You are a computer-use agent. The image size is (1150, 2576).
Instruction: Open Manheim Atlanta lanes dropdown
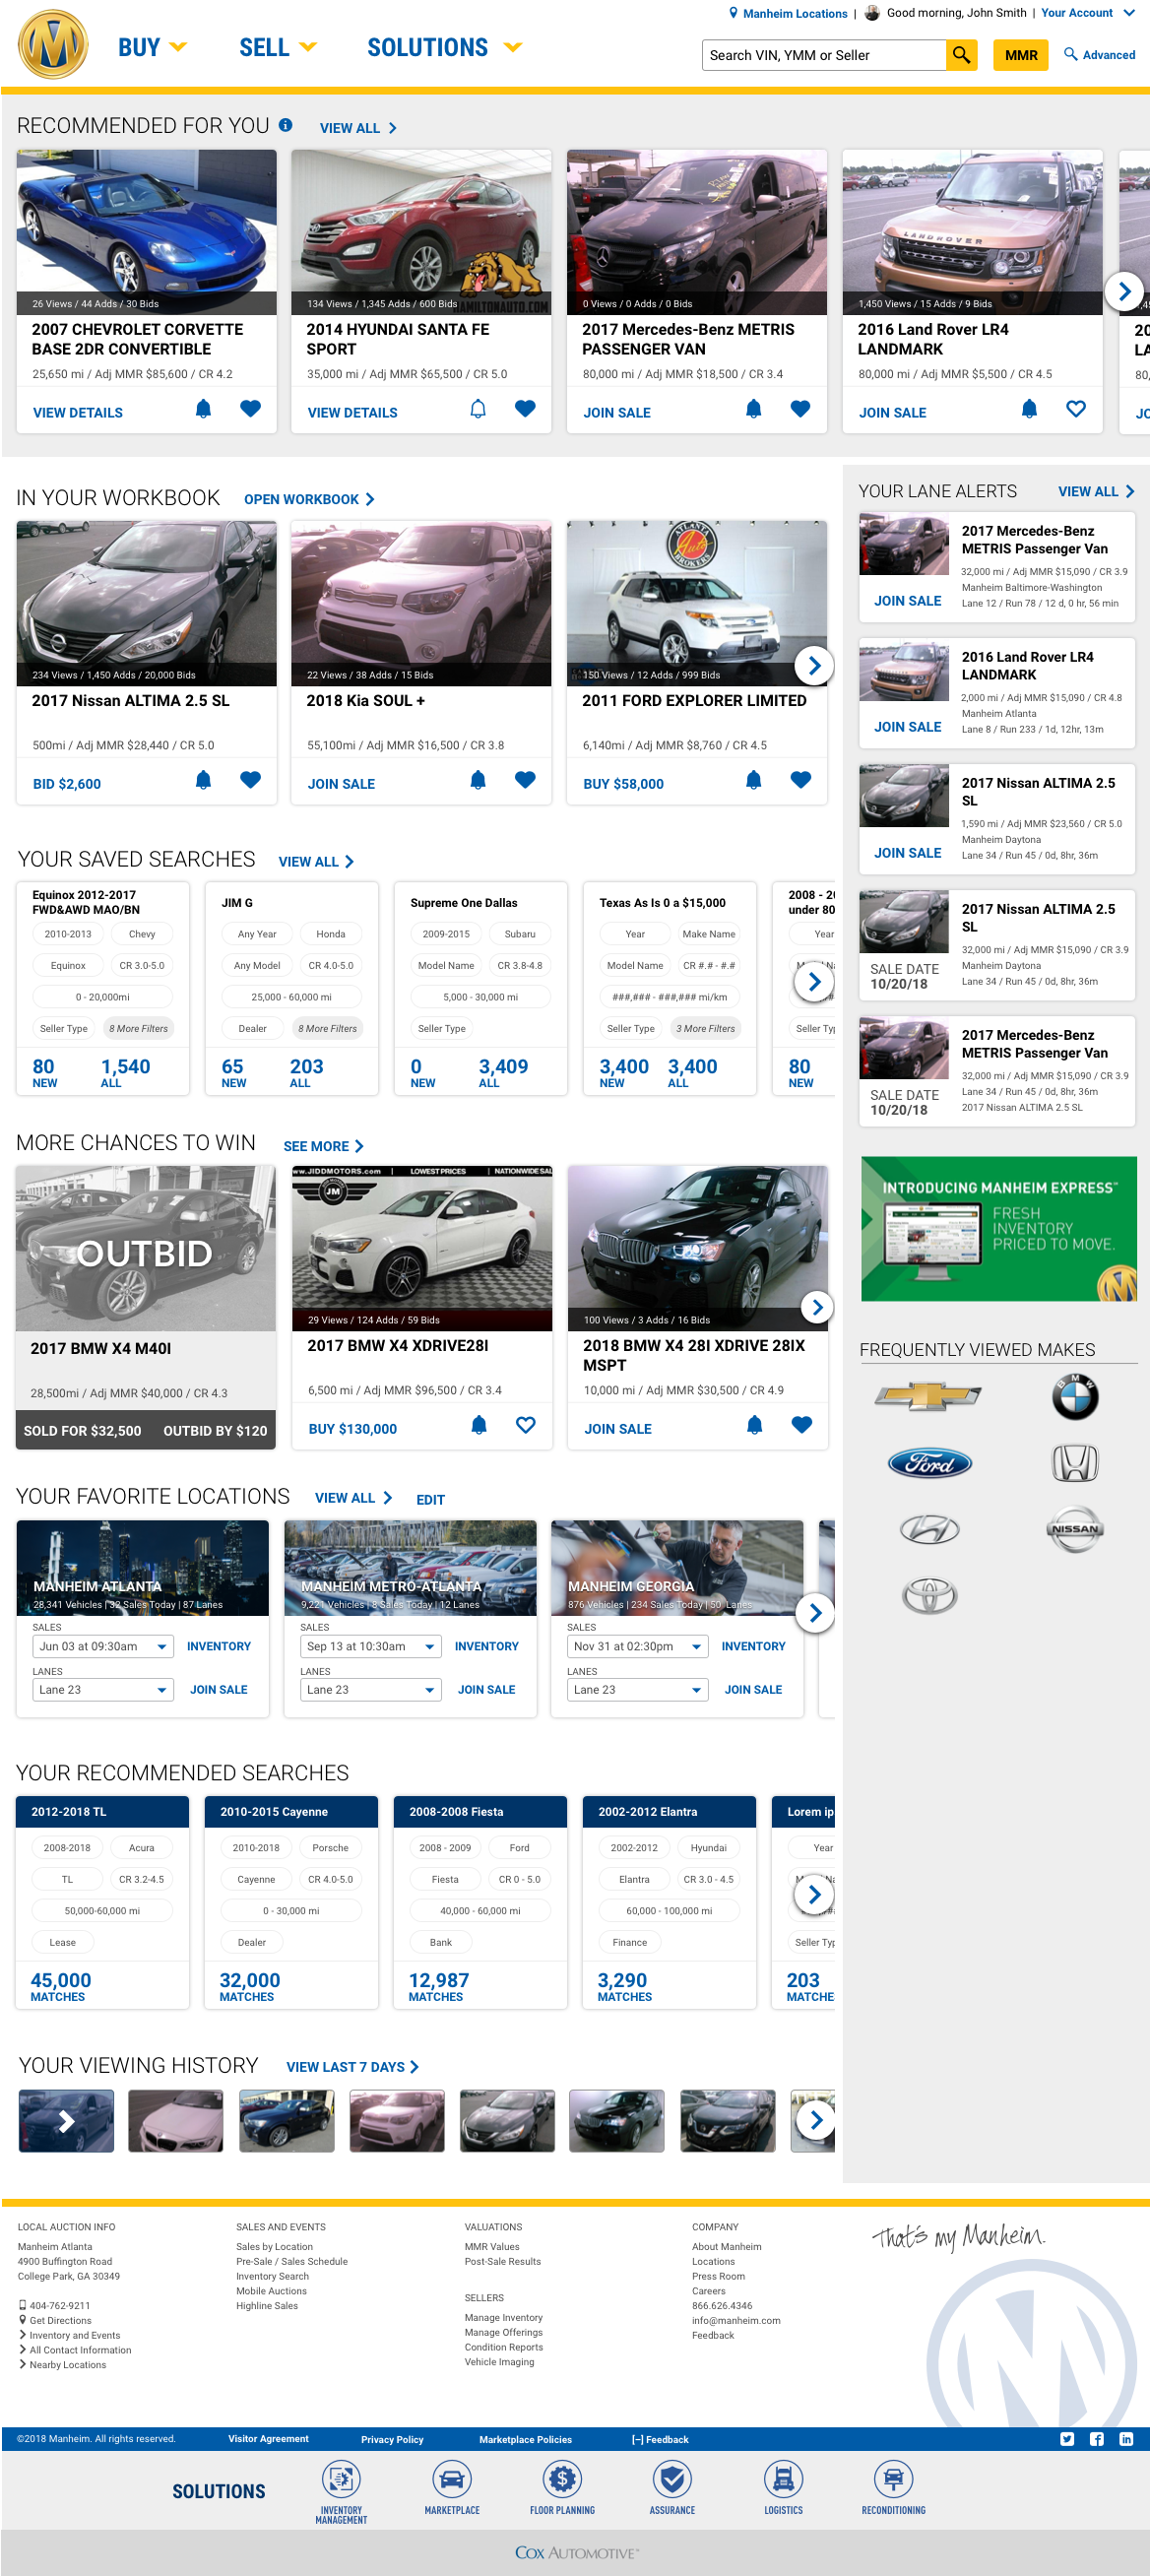103,1689
